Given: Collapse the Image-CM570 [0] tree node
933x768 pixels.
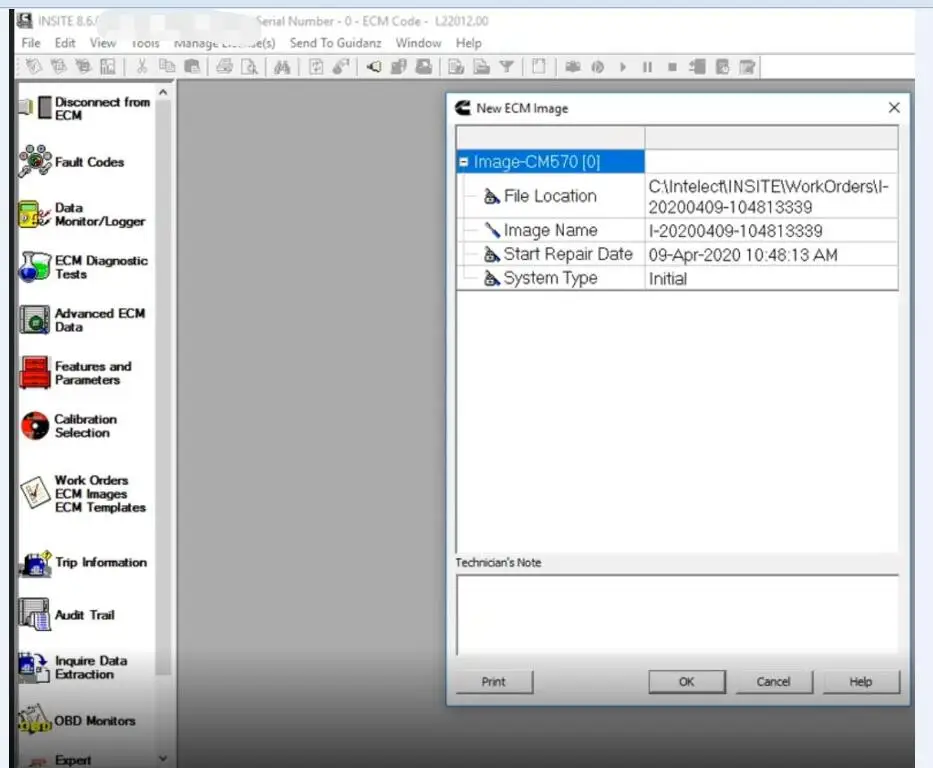Looking at the screenshot, I should (x=464, y=162).
